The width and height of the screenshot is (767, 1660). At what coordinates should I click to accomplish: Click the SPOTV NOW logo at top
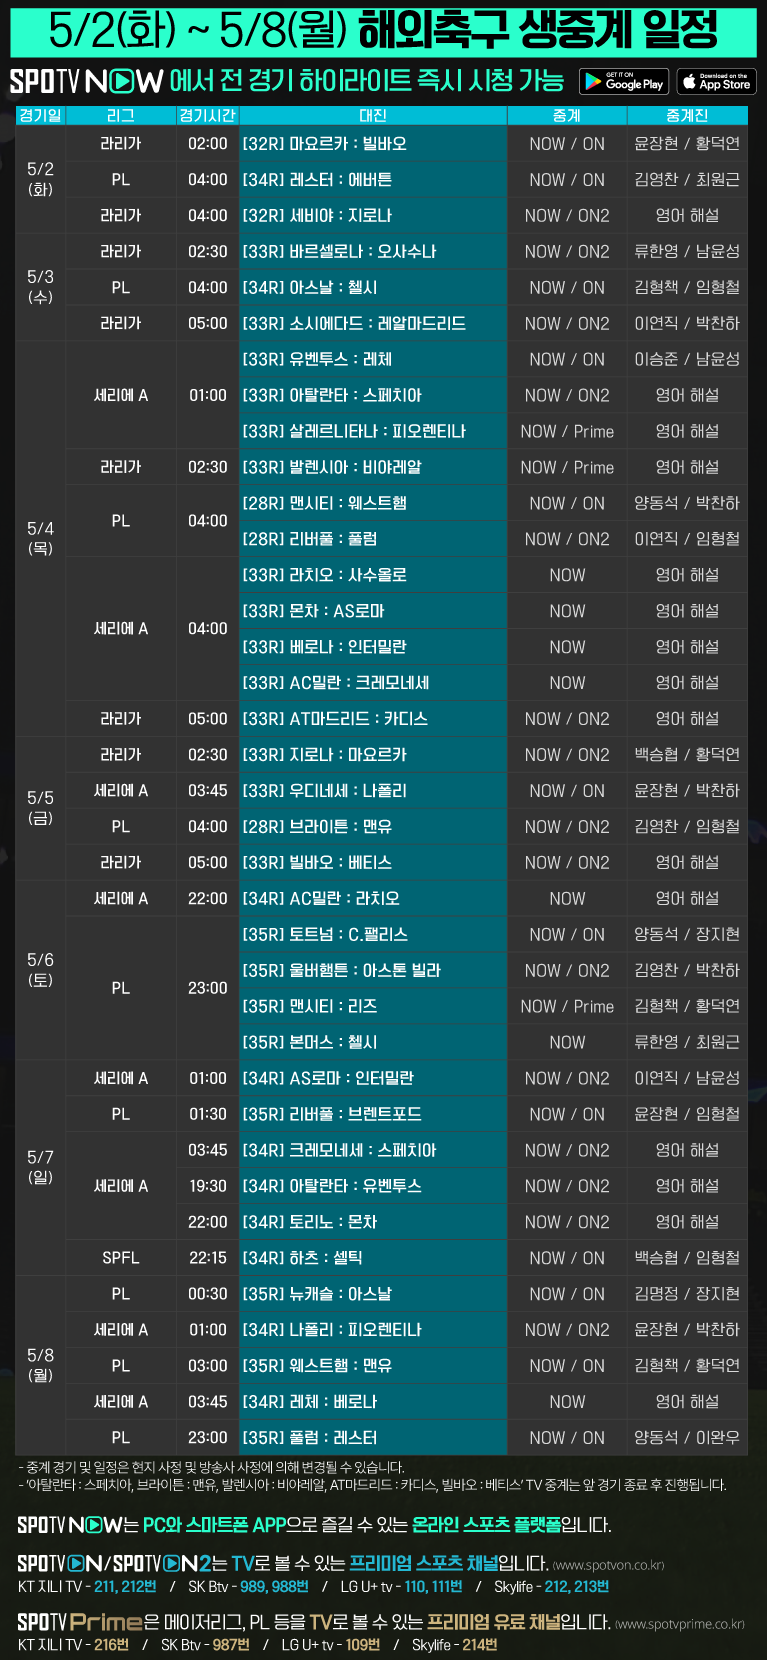pyautogui.click(x=86, y=81)
